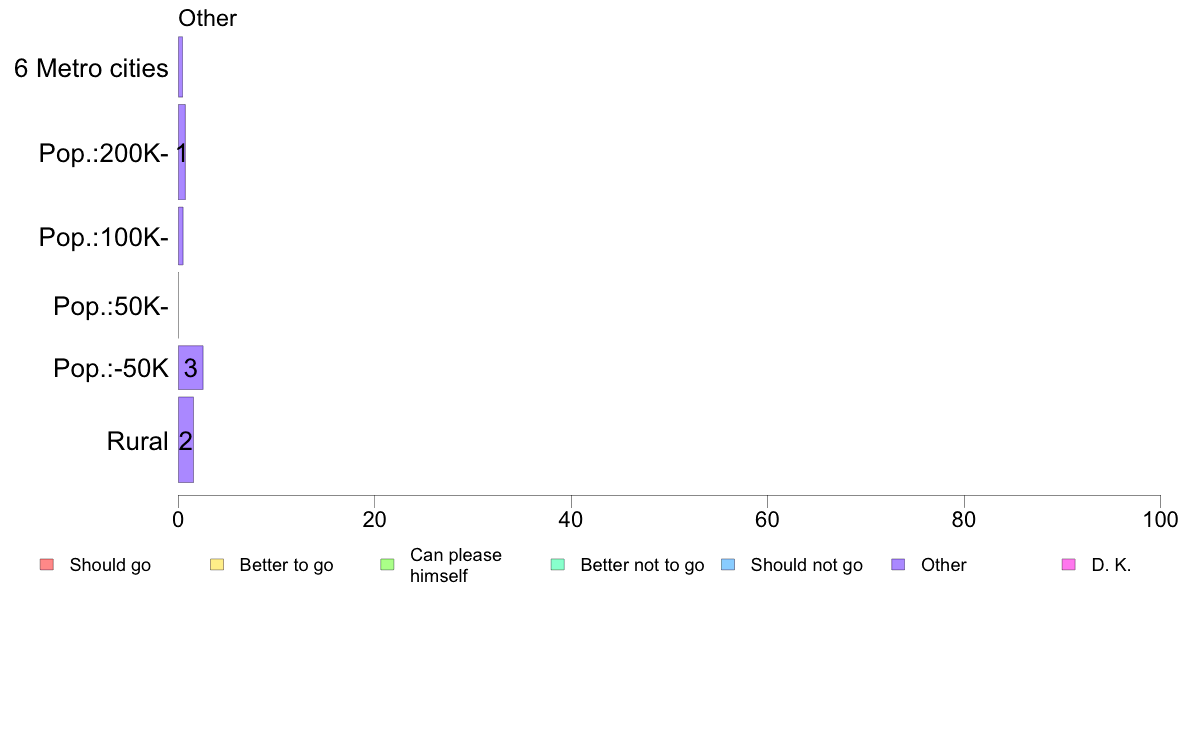
Task: Click the green Can please himself swatch
Action: click(387, 565)
